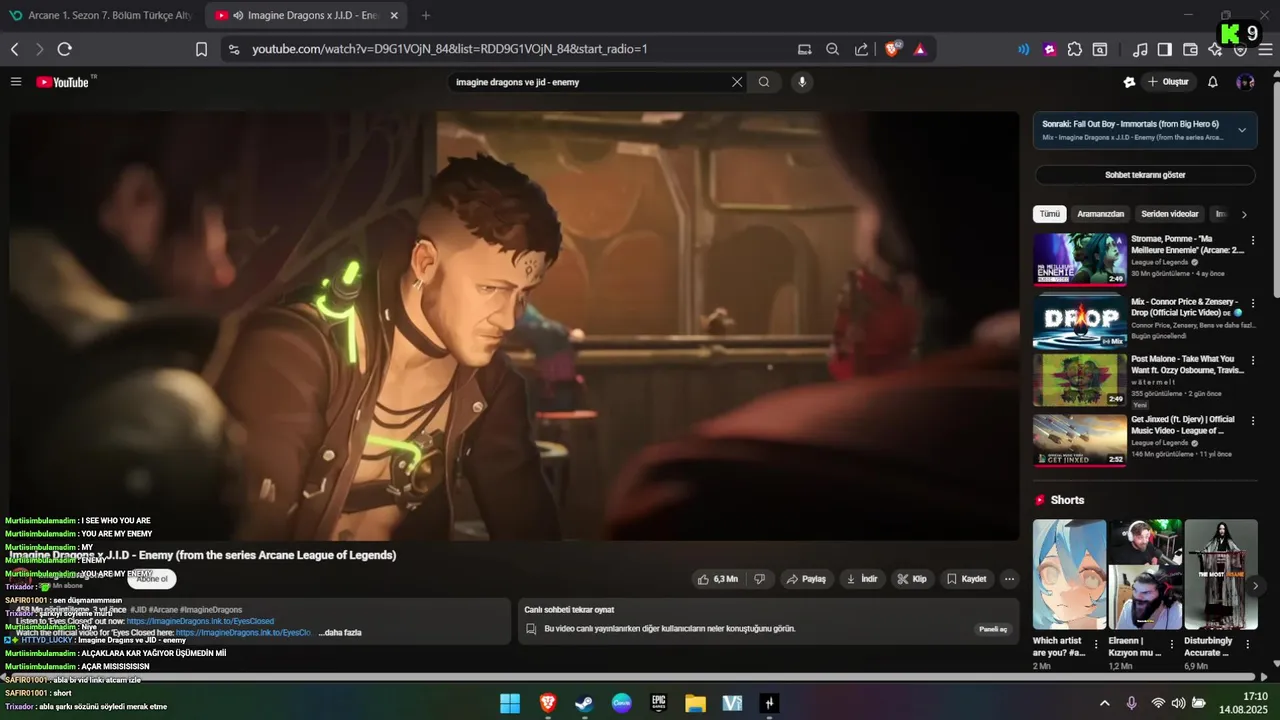This screenshot has height=720, width=1280.
Task: Toggle the browser sidebar panel icon
Action: coord(1165,49)
